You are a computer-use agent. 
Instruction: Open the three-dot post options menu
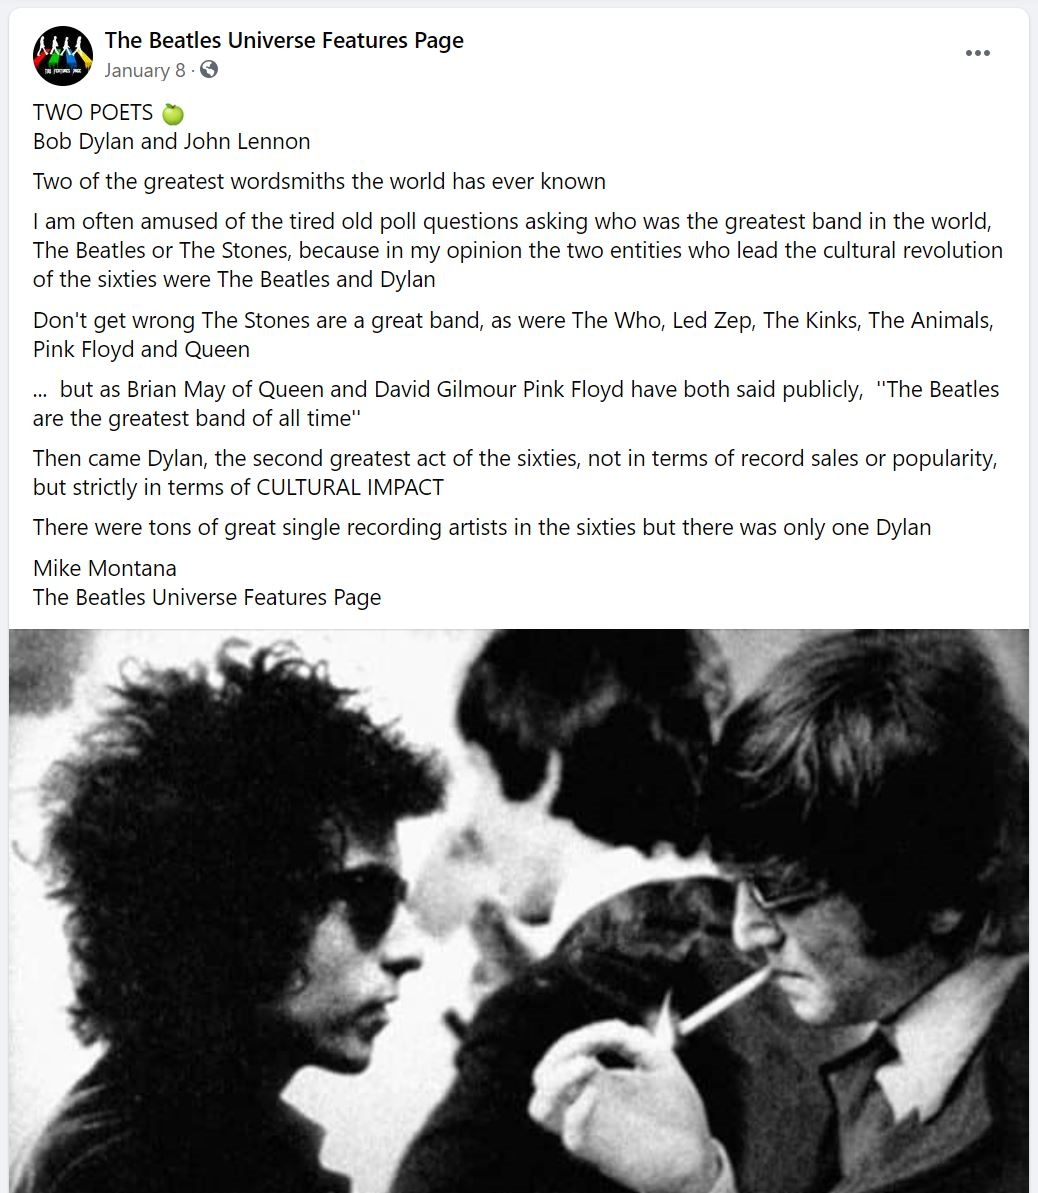(x=977, y=53)
